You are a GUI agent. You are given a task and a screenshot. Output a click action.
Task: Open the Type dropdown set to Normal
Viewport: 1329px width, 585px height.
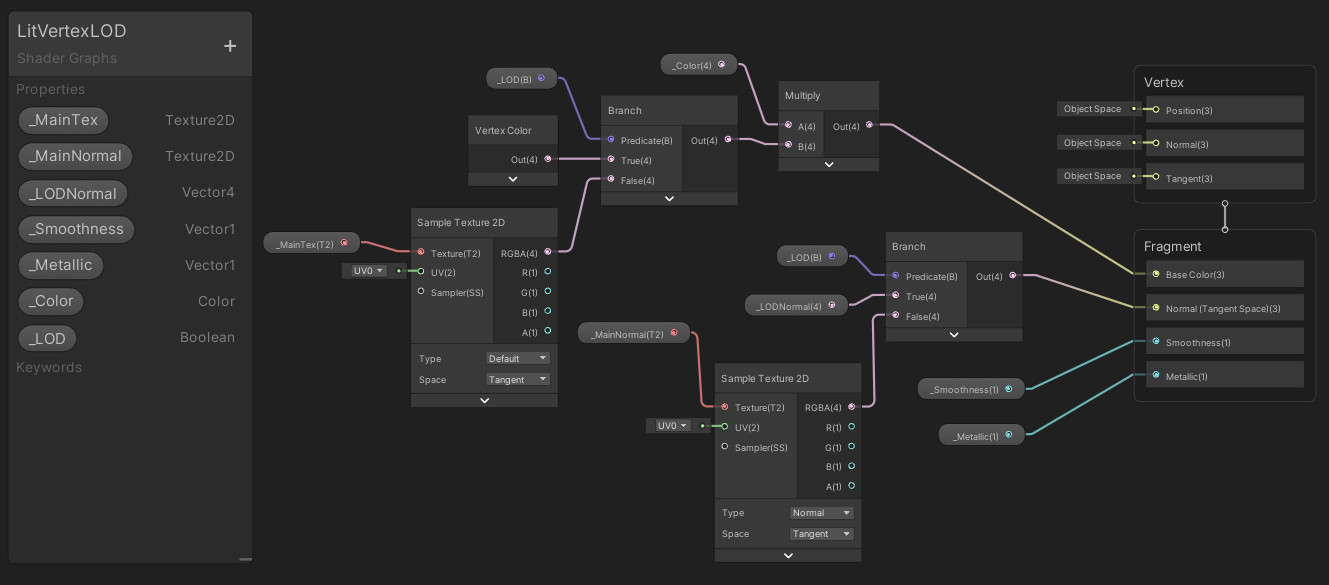[822, 513]
